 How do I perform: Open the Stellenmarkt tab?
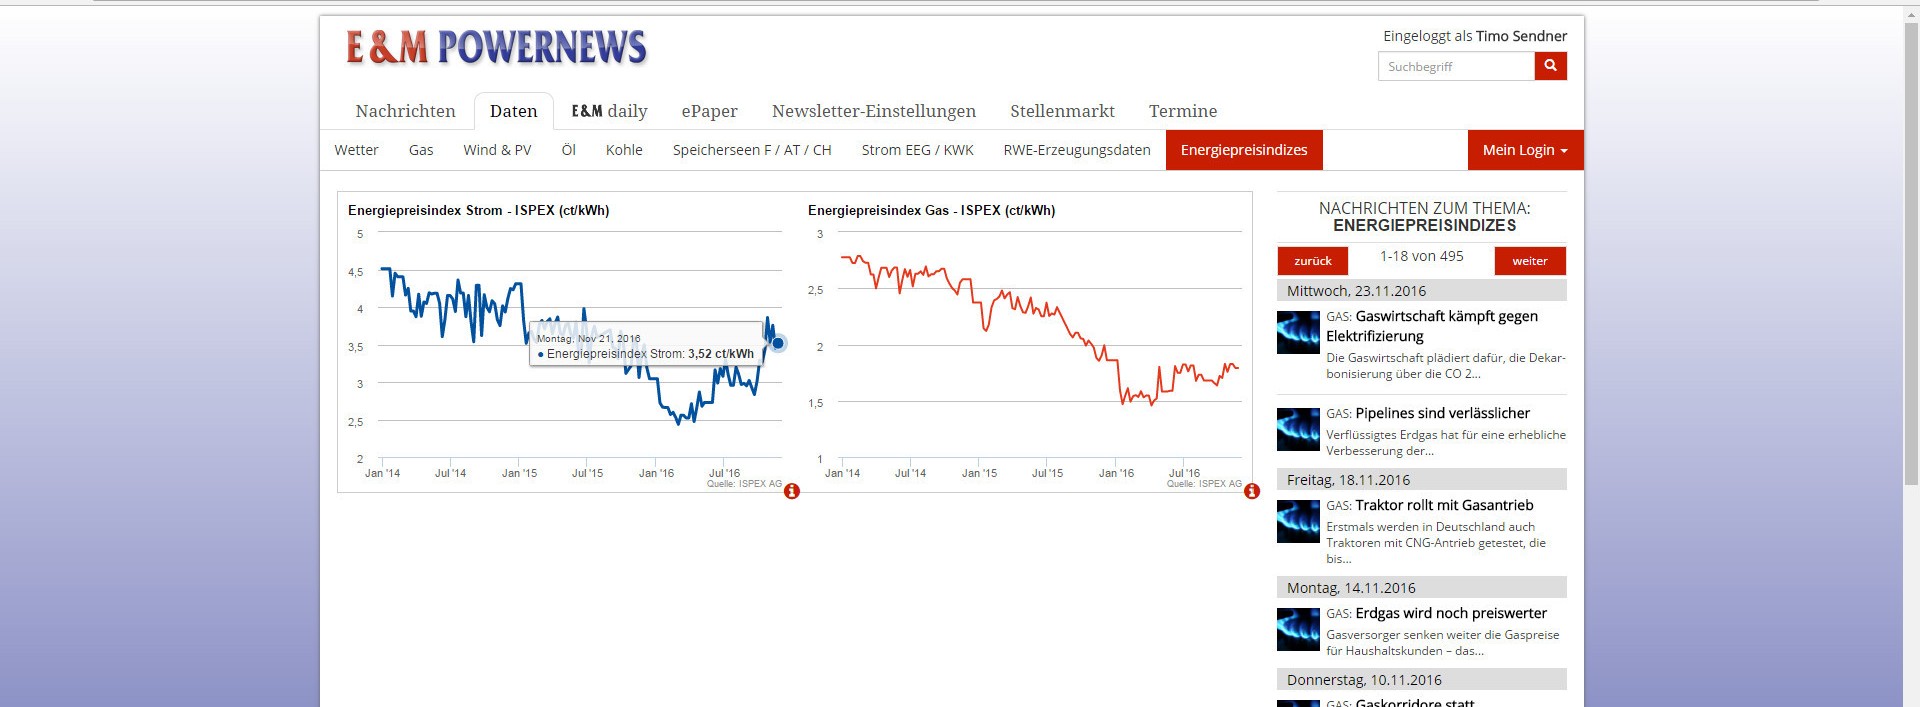[1062, 111]
